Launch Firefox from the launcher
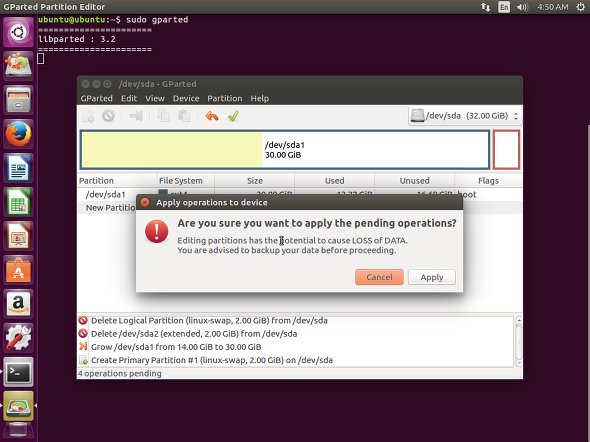Screen dimensions: 590x442 (18, 134)
